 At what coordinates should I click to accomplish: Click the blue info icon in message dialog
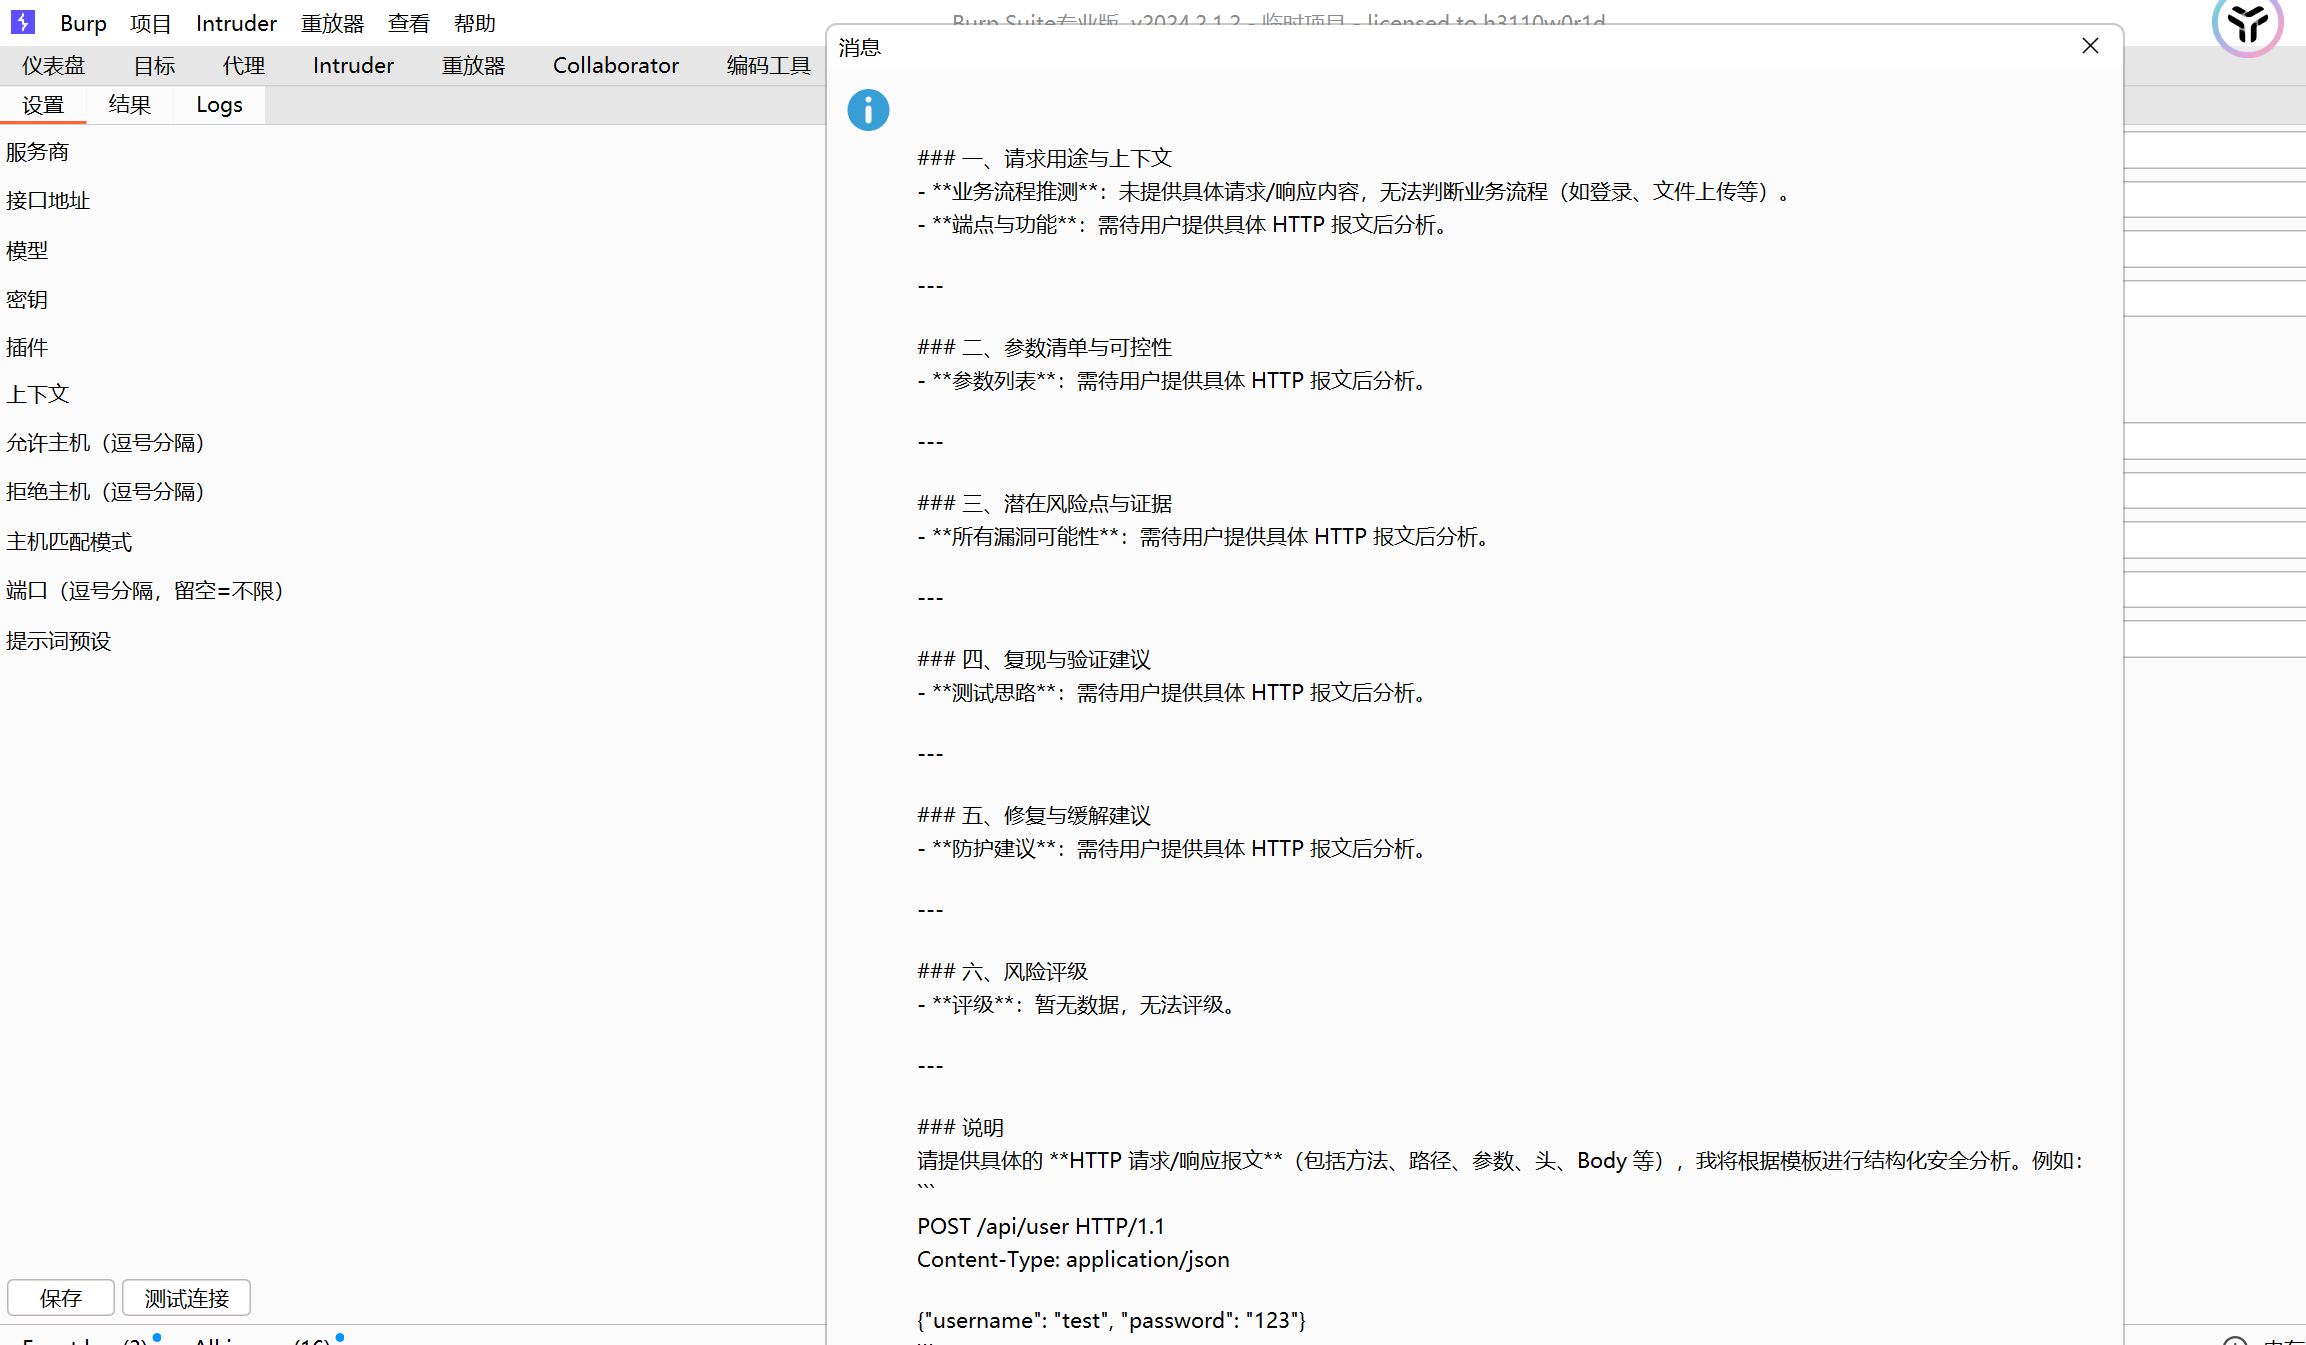(868, 110)
